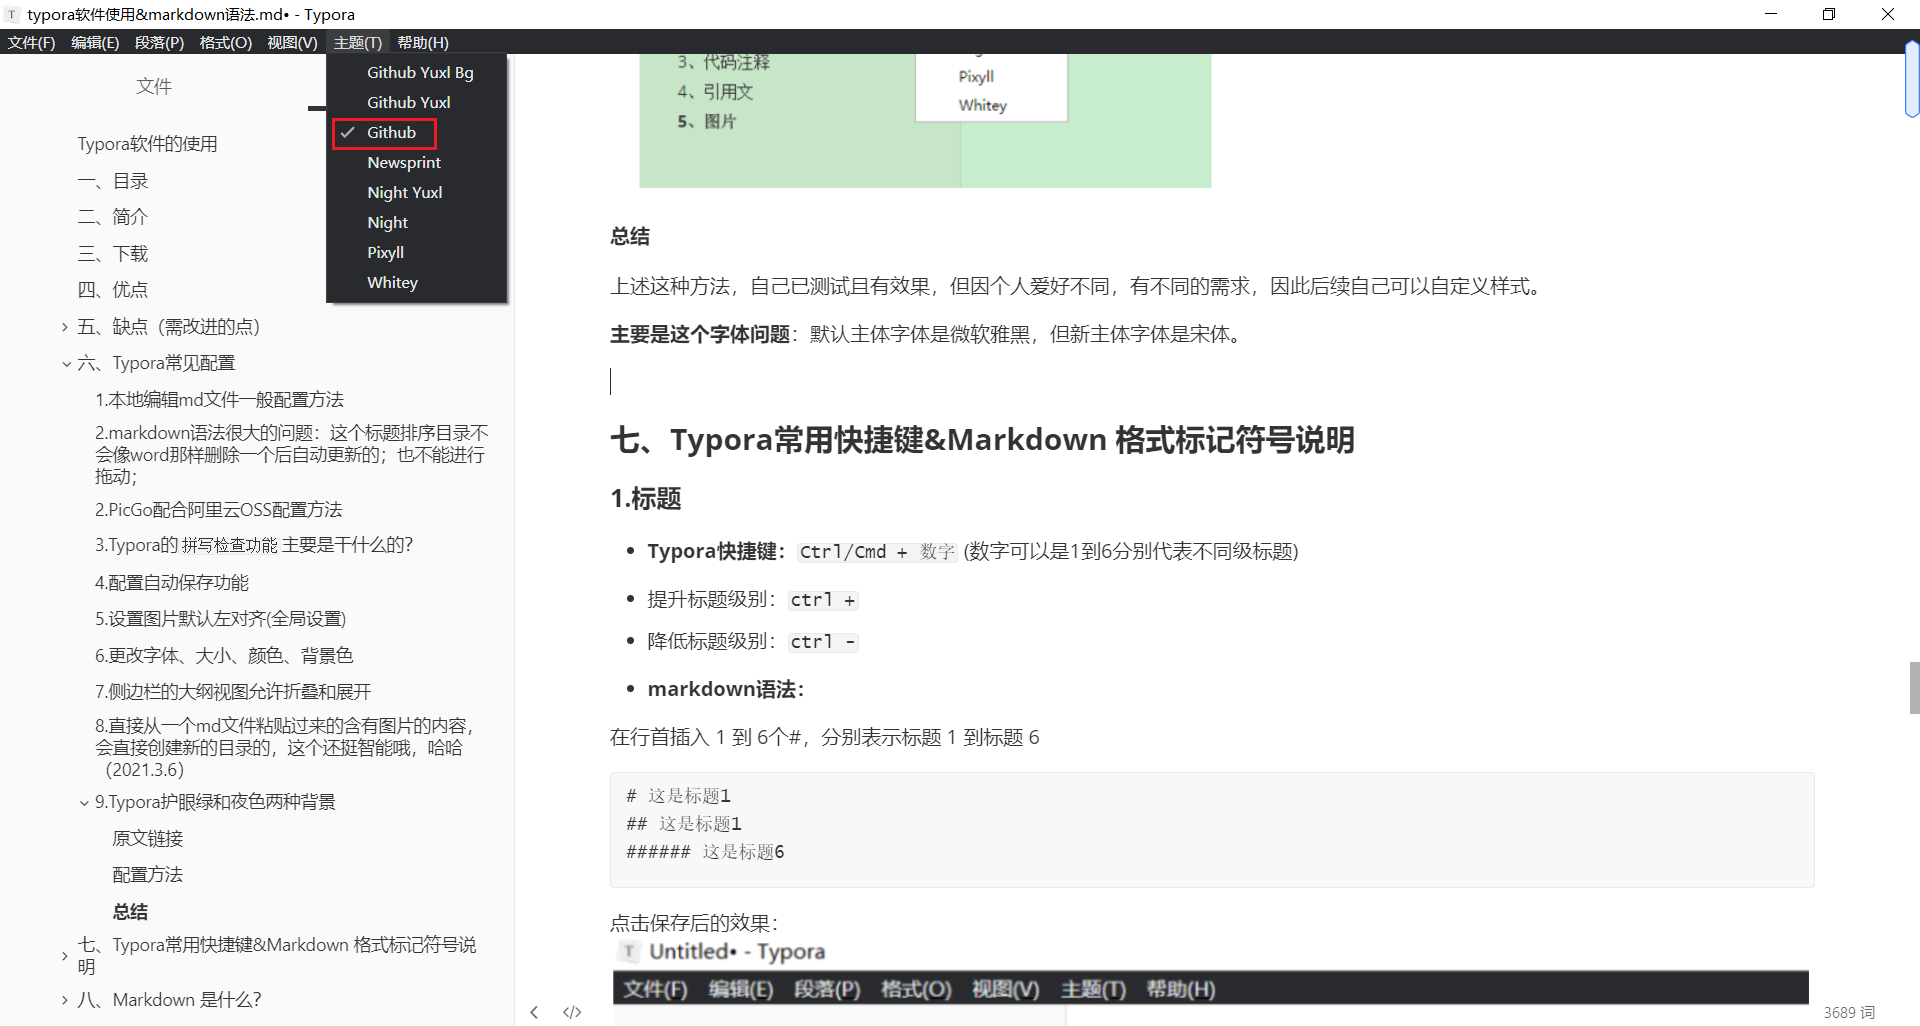Collapse the 9.Typora护眼绿和夜色两种背景 outline item
The image size is (1920, 1026).
click(x=84, y=802)
